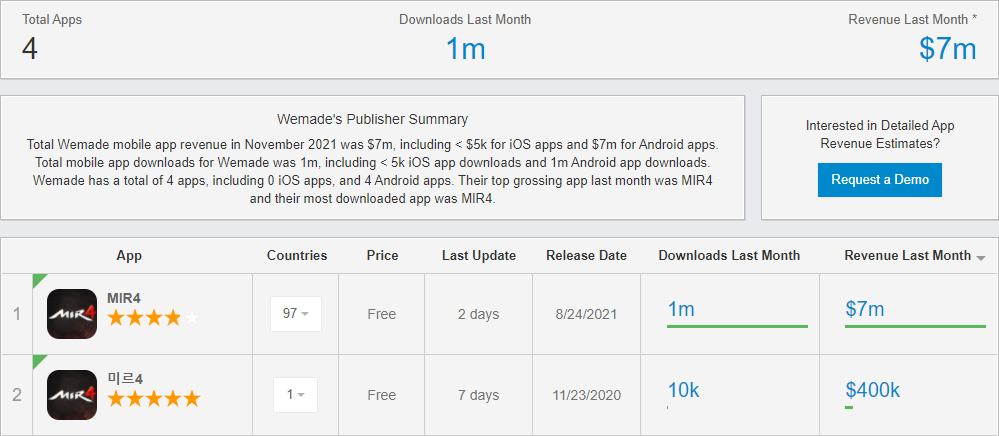999x436 pixels.
Task: Click MIR4's $7m revenue value
Action: pyautogui.click(x=865, y=310)
